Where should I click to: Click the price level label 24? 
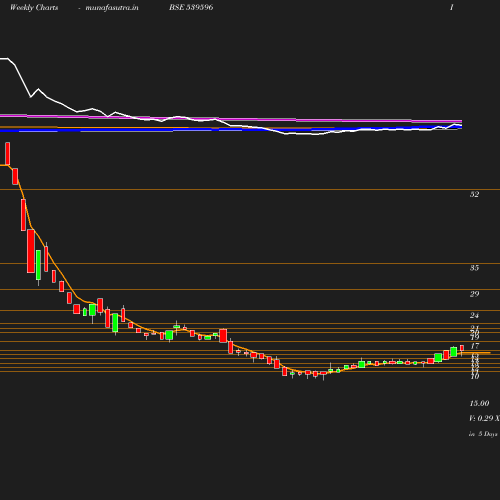point(474,315)
